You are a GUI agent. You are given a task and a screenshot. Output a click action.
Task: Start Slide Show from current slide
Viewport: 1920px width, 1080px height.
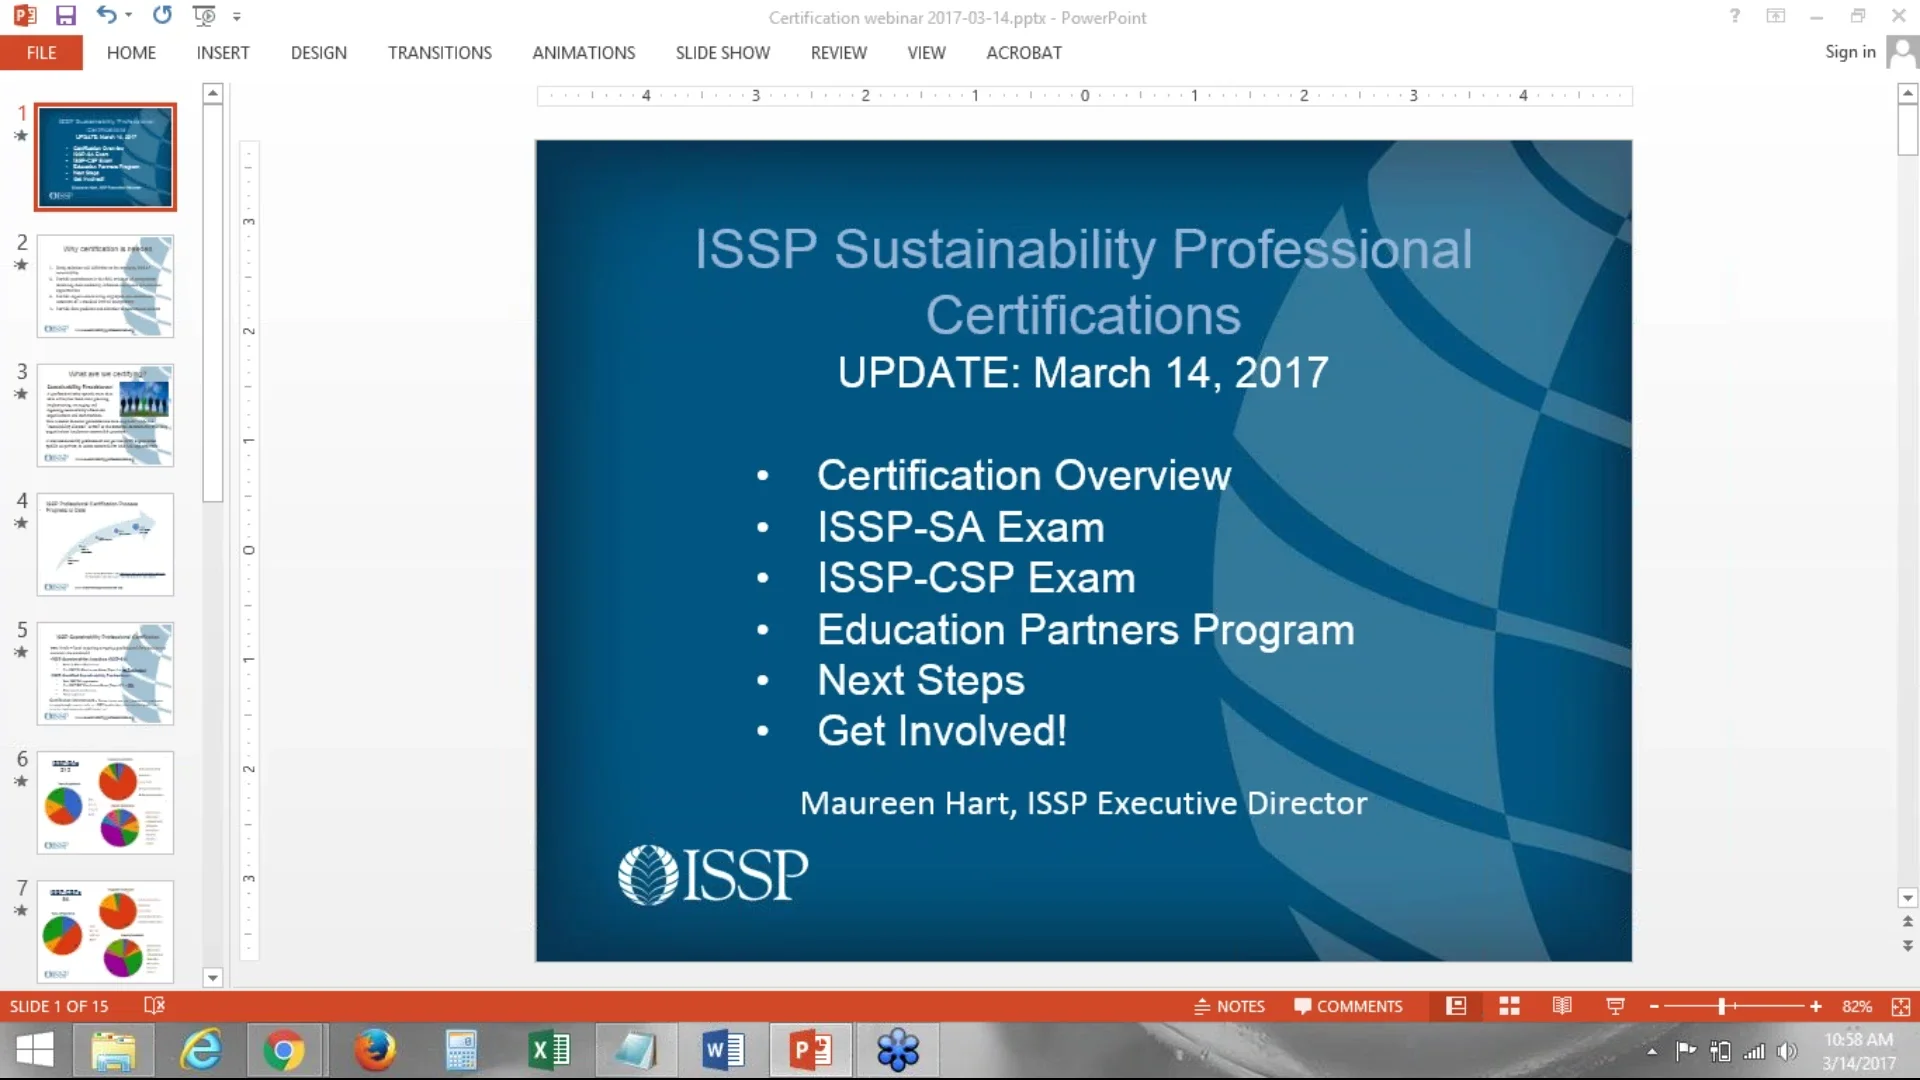click(1615, 1006)
